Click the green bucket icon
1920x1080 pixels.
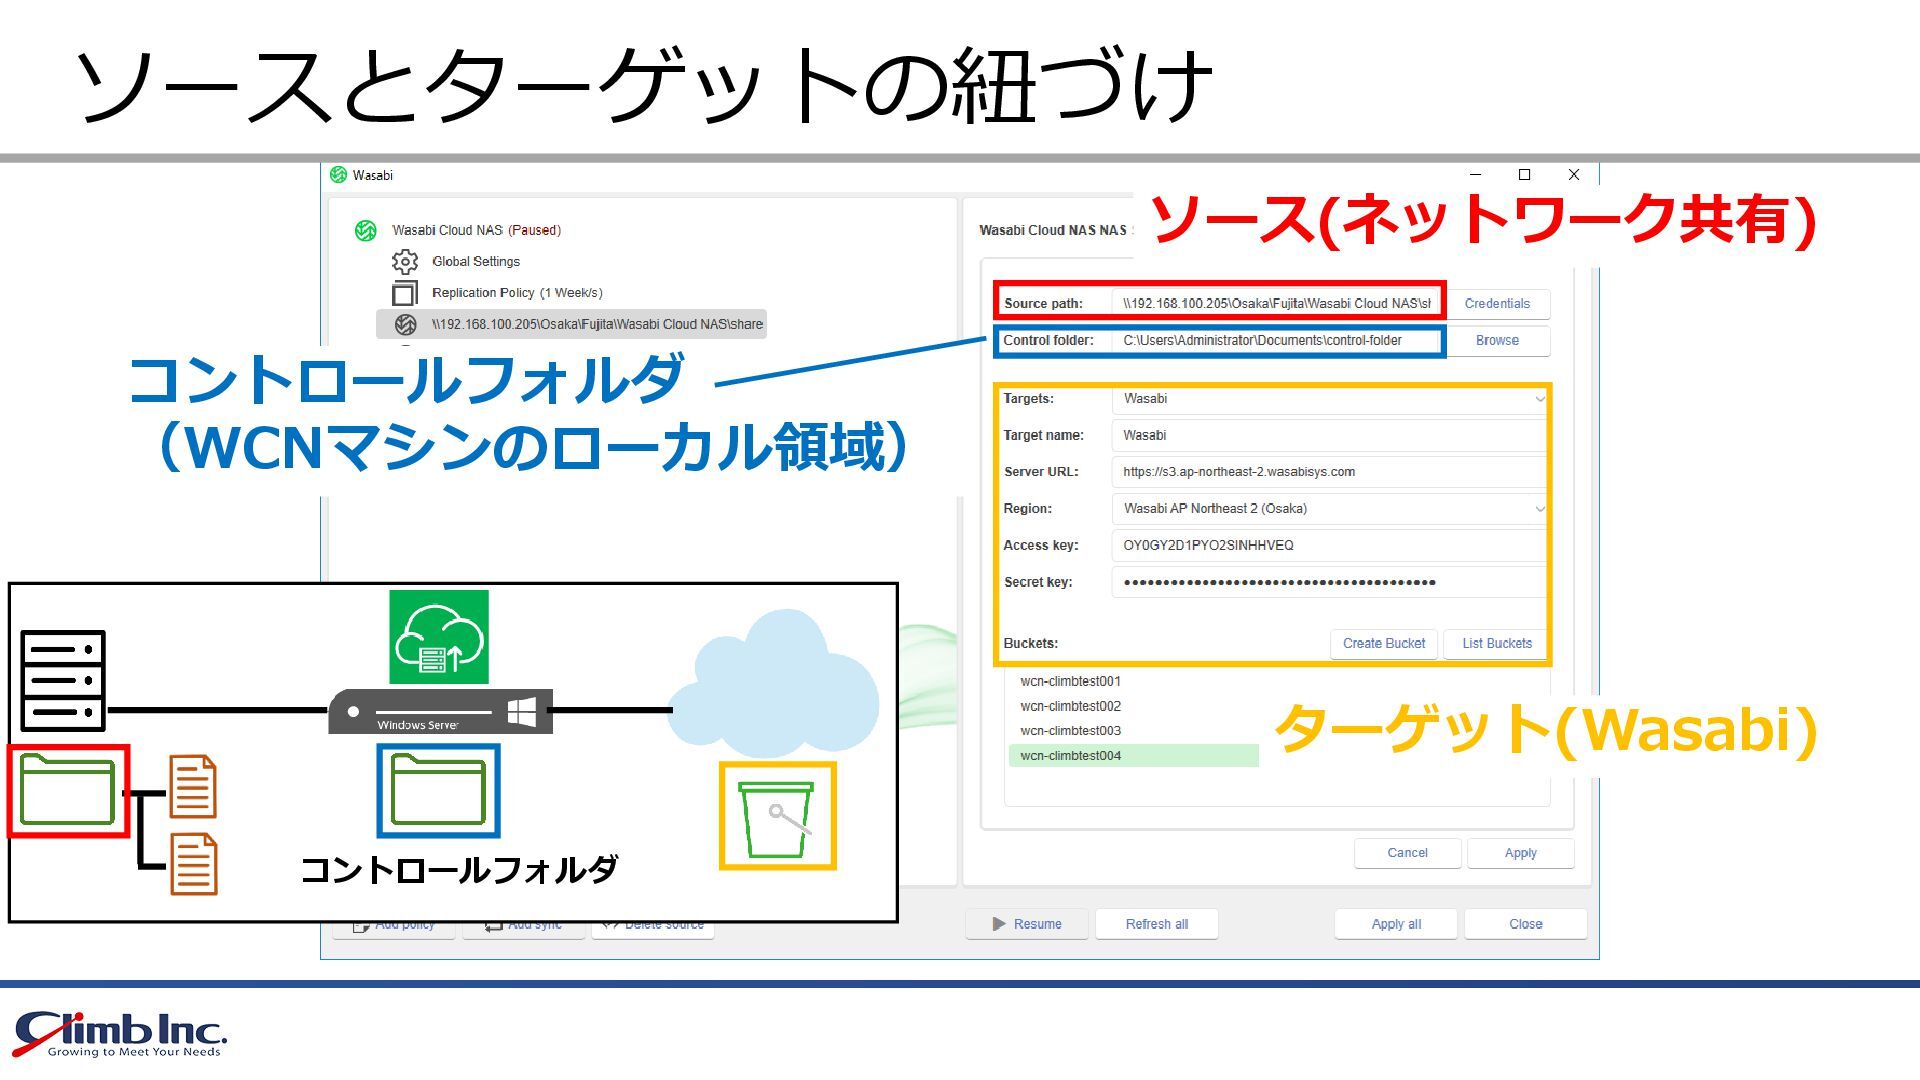(777, 817)
